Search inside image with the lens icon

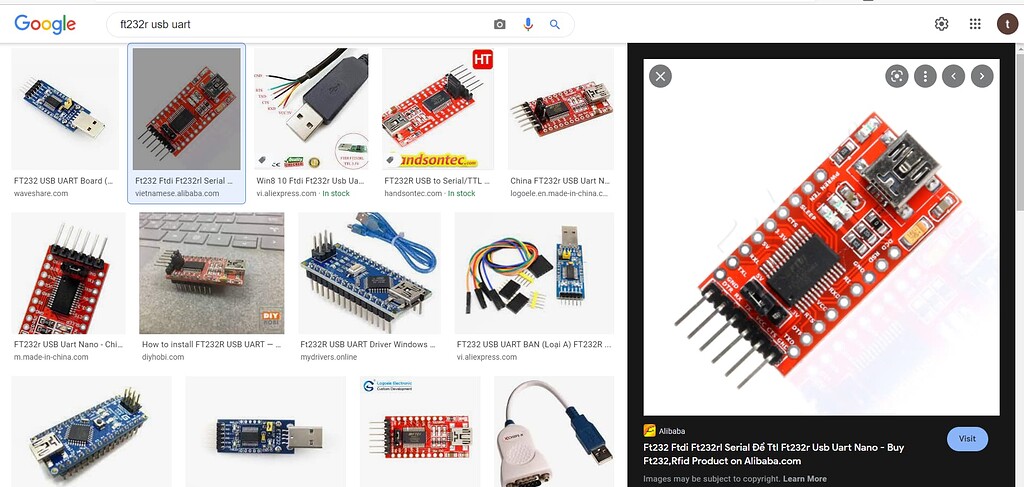(x=897, y=76)
